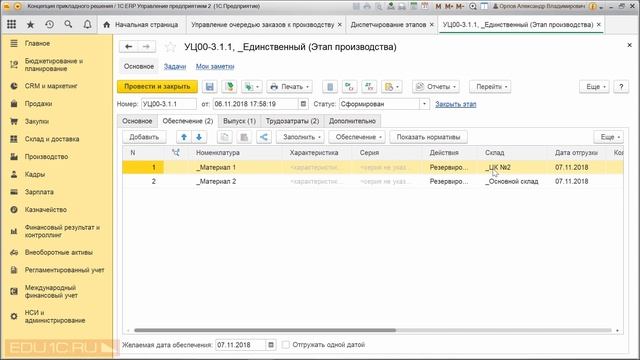Expand the Заполнить menu
This screenshot has width=640, height=360.
point(300,137)
